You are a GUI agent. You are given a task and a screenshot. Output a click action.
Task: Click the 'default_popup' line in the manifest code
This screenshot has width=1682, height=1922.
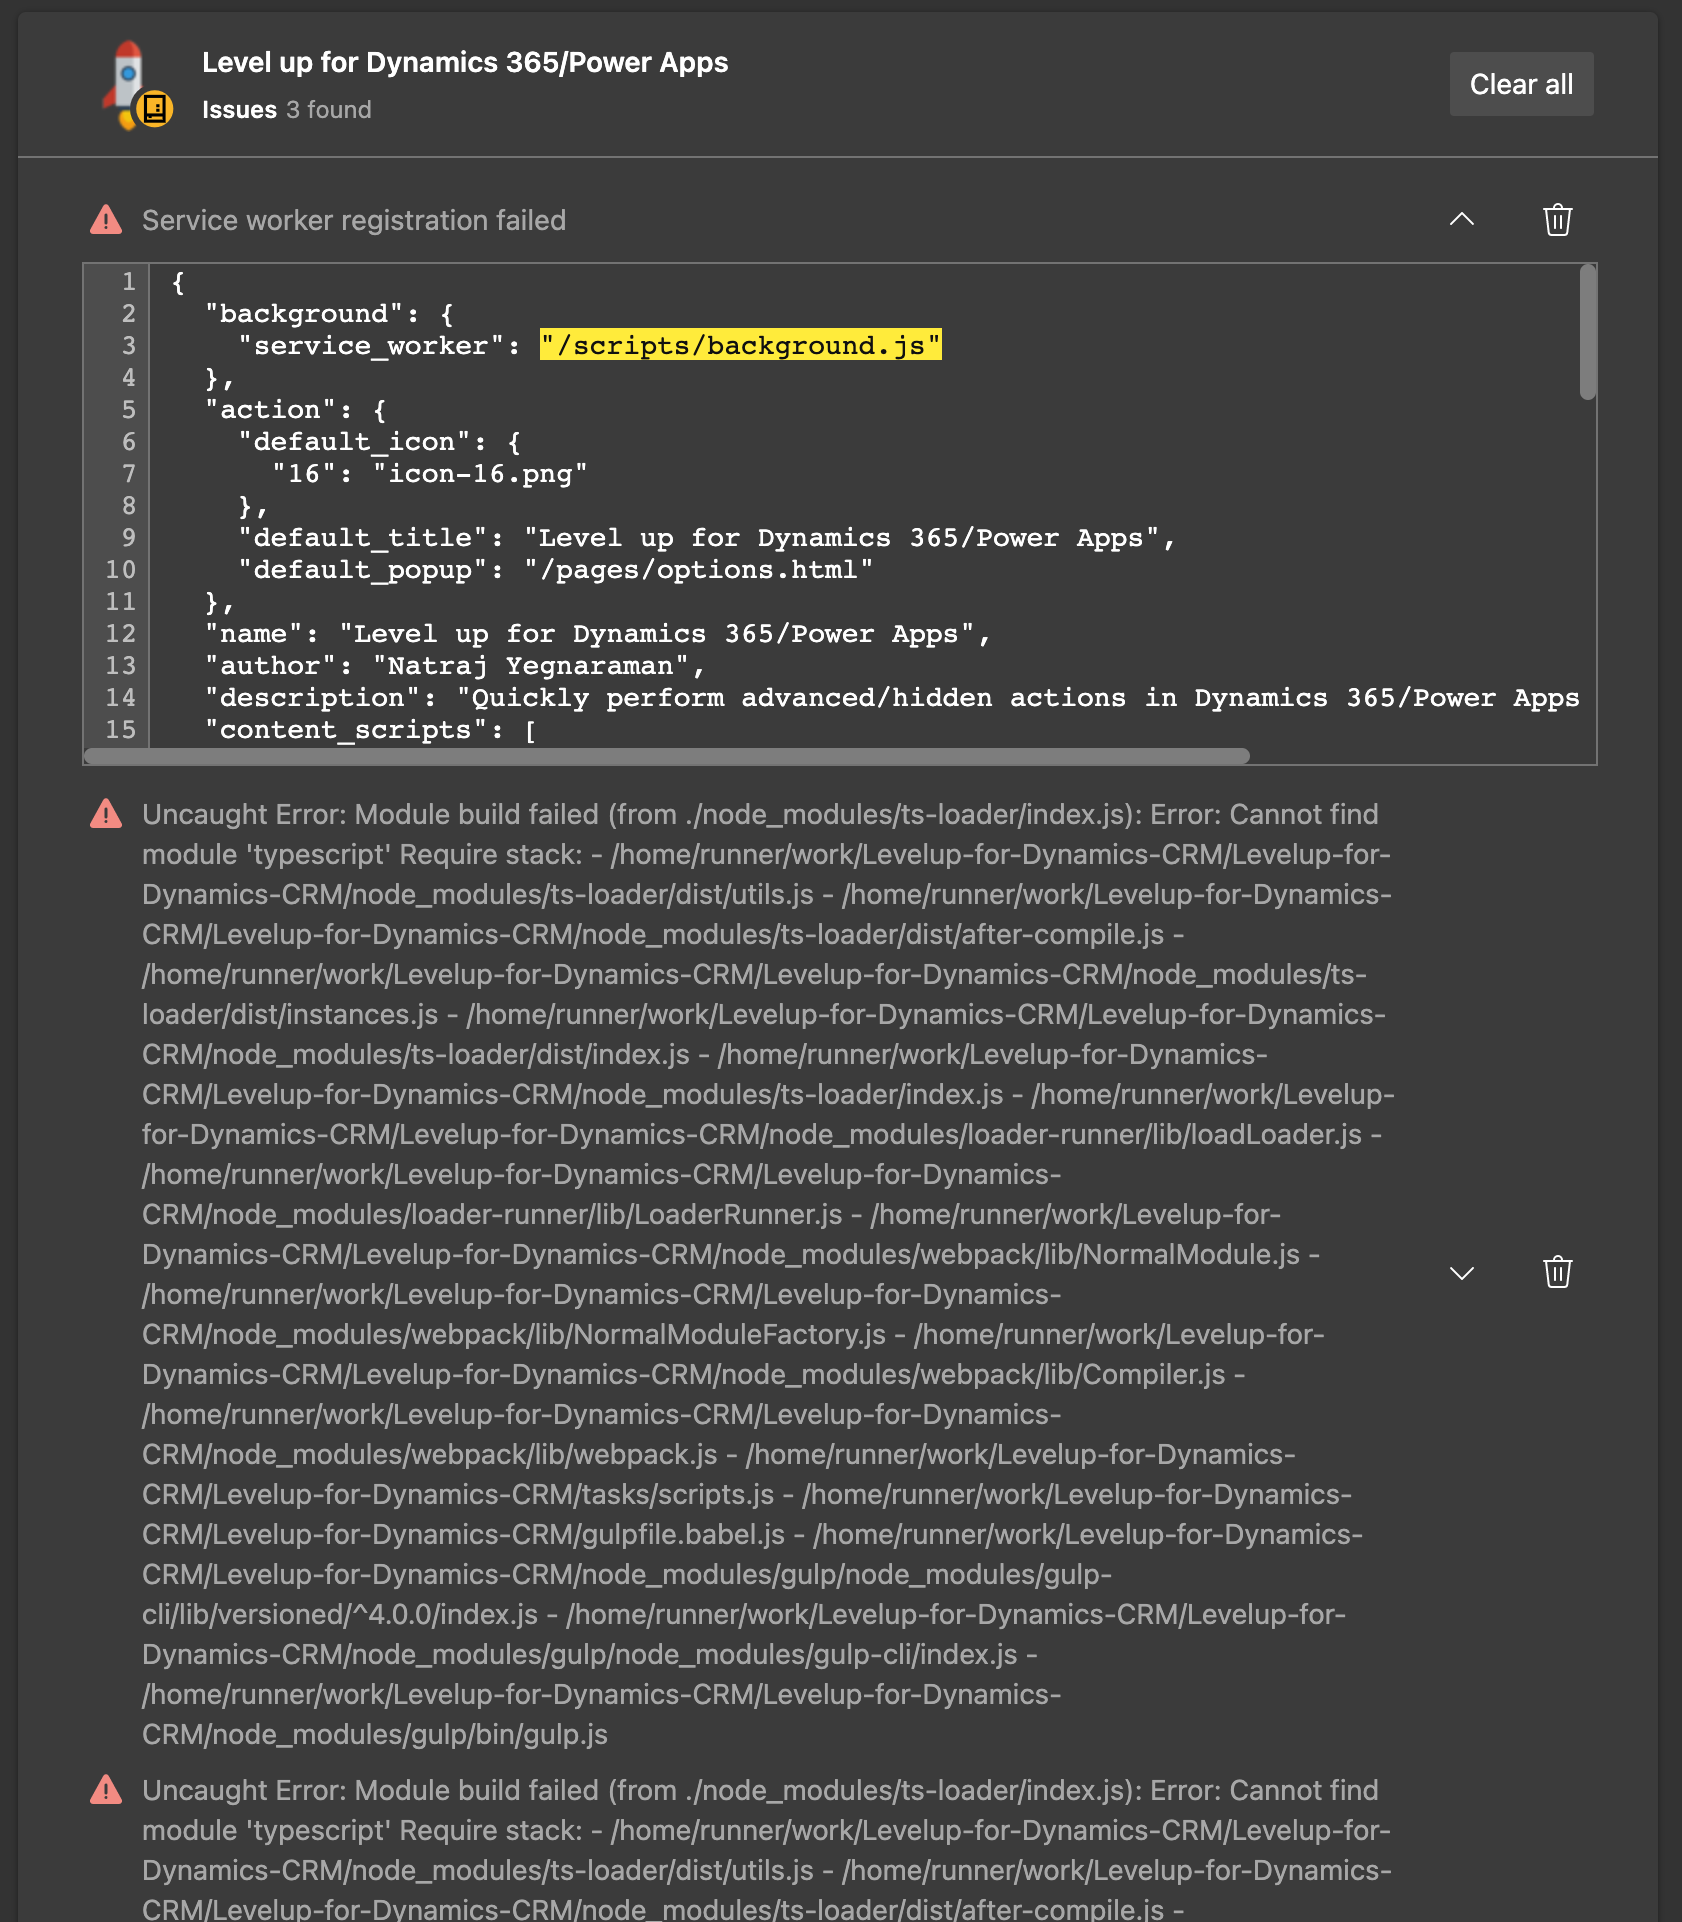(554, 569)
